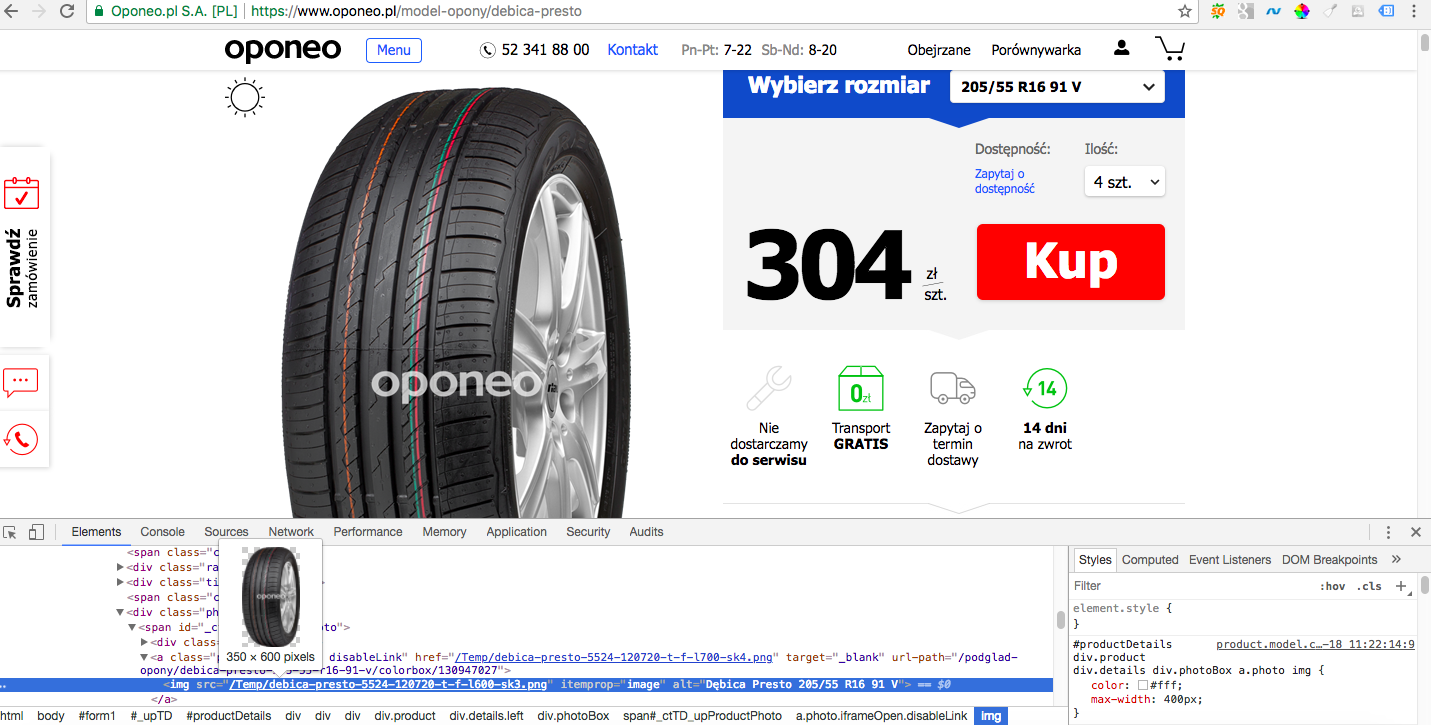The height and width of the screenshot is (725, 1431).
Task: Select div.photoBox in the breadcrumb bar
Action: (573, 716)
